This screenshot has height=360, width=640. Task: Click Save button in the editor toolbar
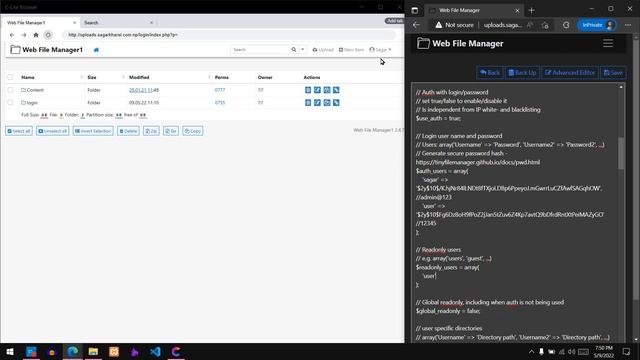pos(613,73)
